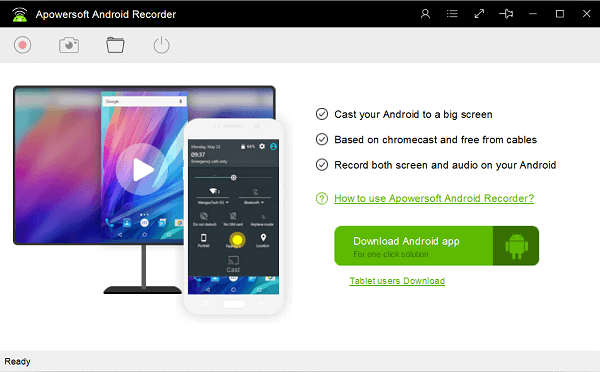Click the Apowersoft app logo icon

(20, 15)
